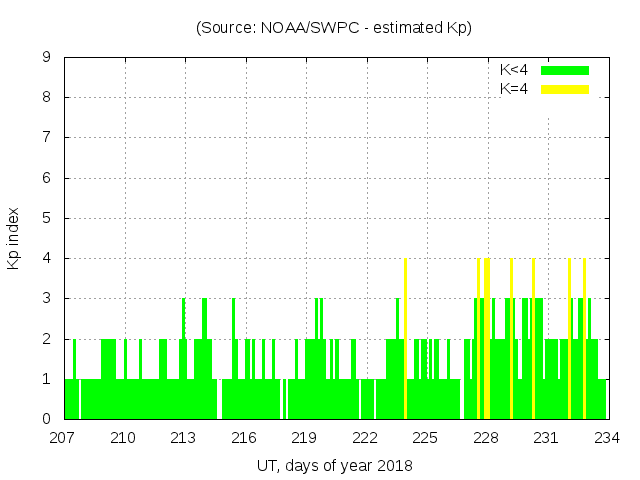Click the 'Kp index' y-axis label
Screen dimensions: 640x480
(13, 238)
